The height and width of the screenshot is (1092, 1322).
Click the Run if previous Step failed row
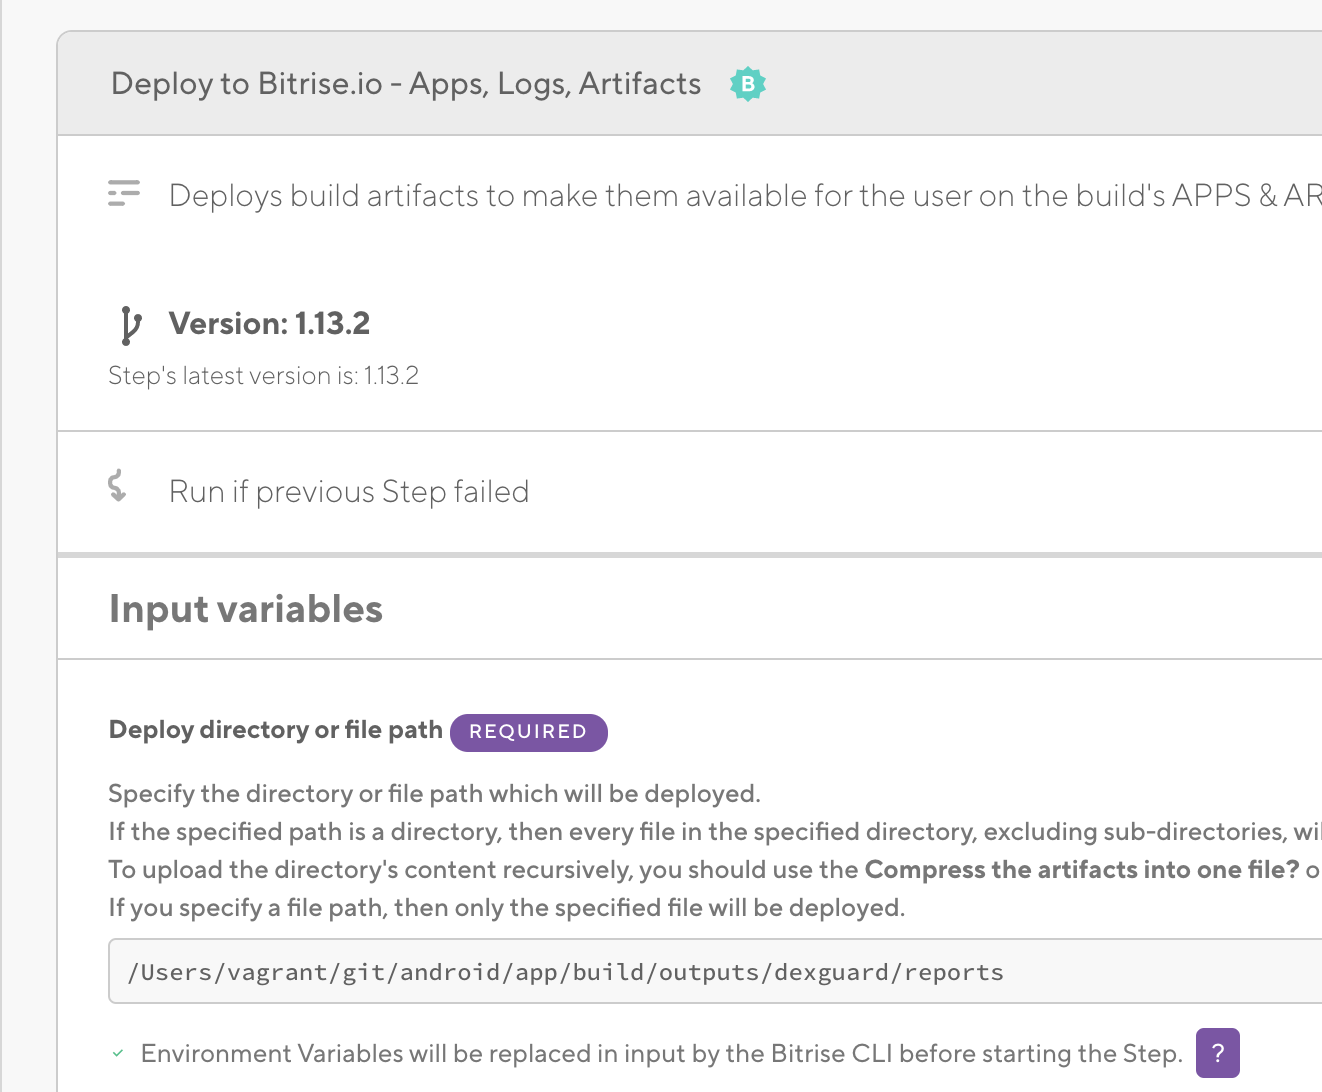point(690,492)
